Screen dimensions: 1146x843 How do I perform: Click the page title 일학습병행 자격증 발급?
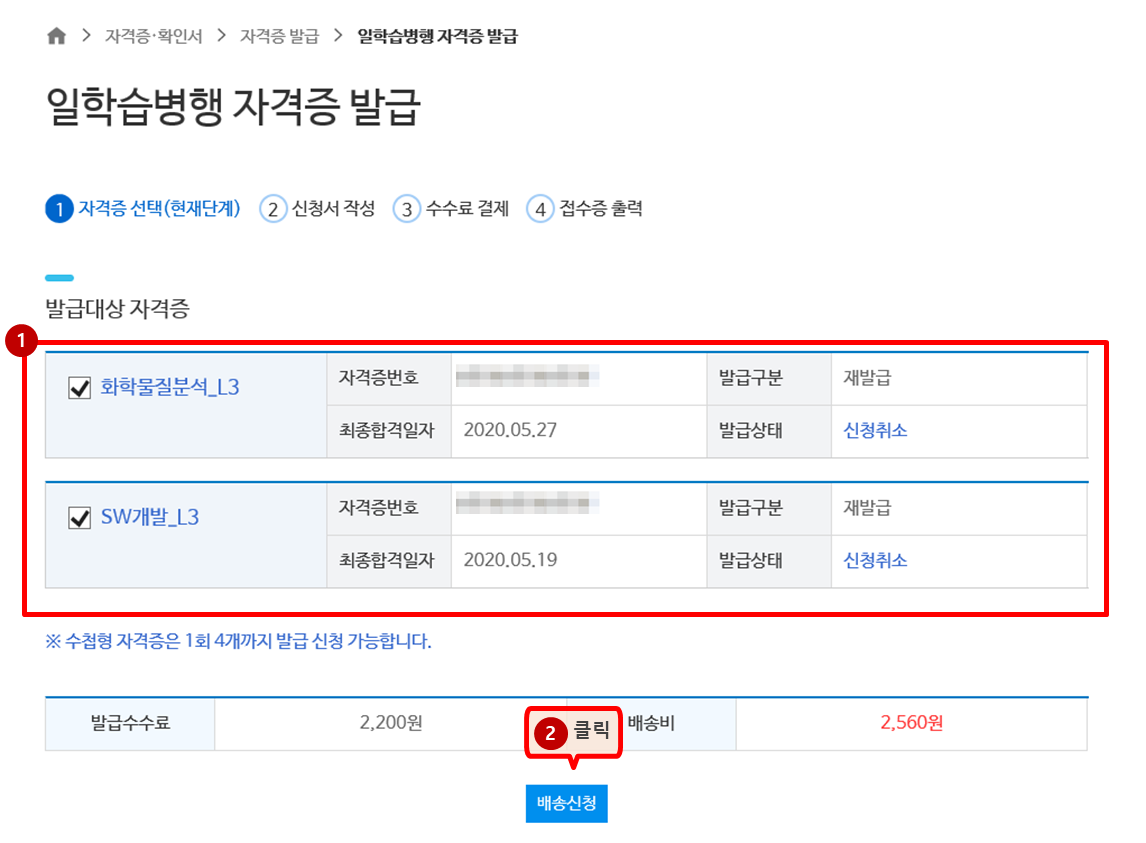(233, 107)
